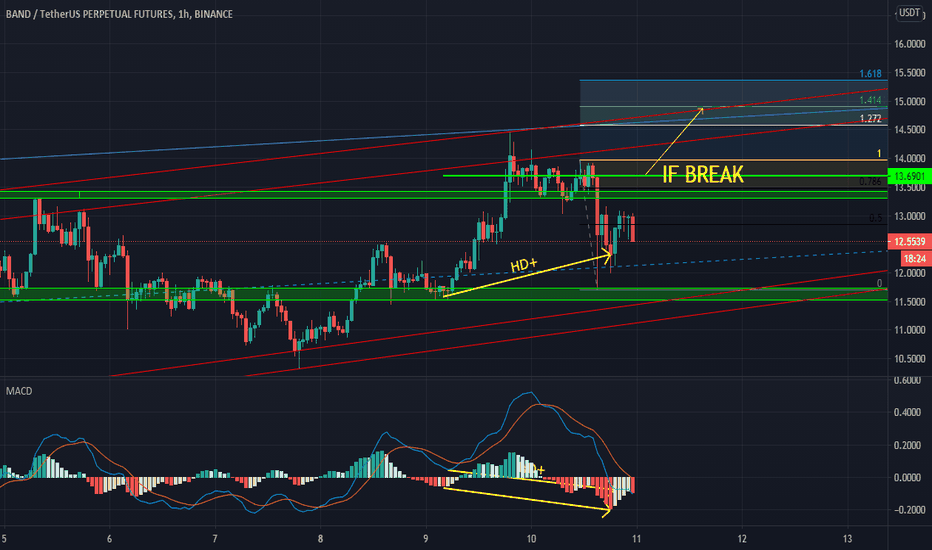Click the 1.414 Fibonacci level label

[x=870, y=100]
